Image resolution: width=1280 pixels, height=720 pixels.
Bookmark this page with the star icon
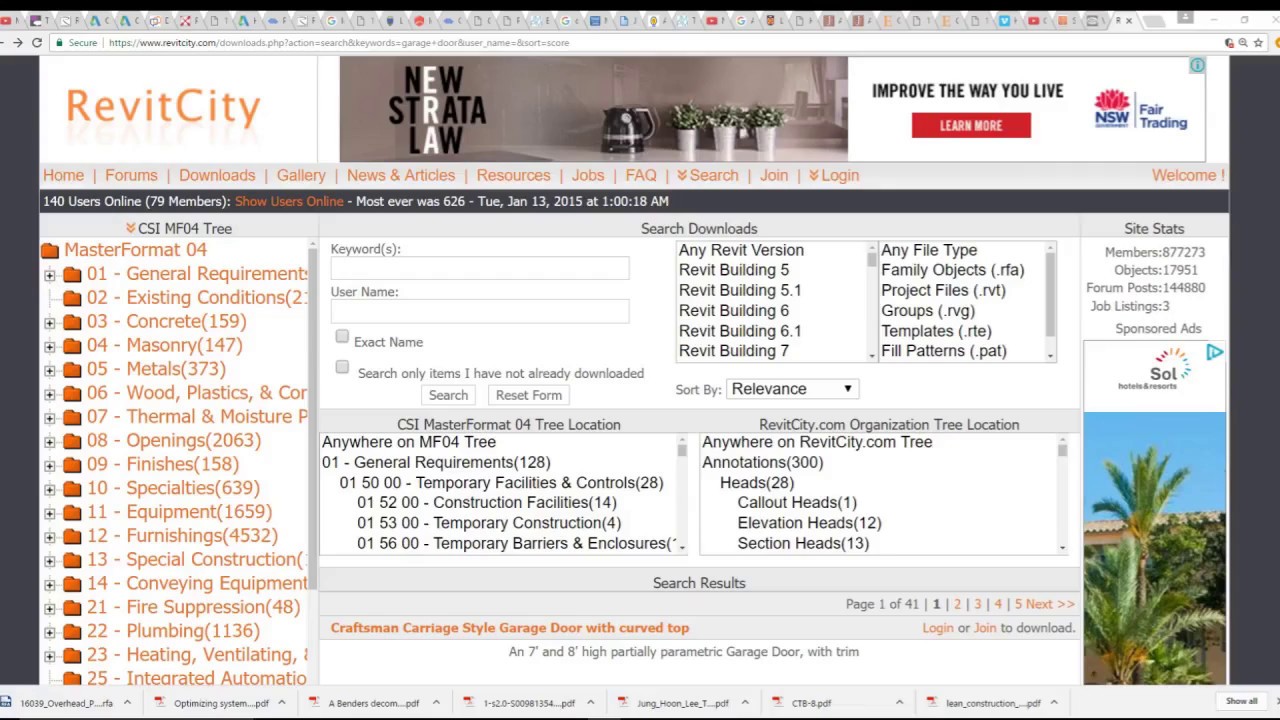click(1259, 43)
